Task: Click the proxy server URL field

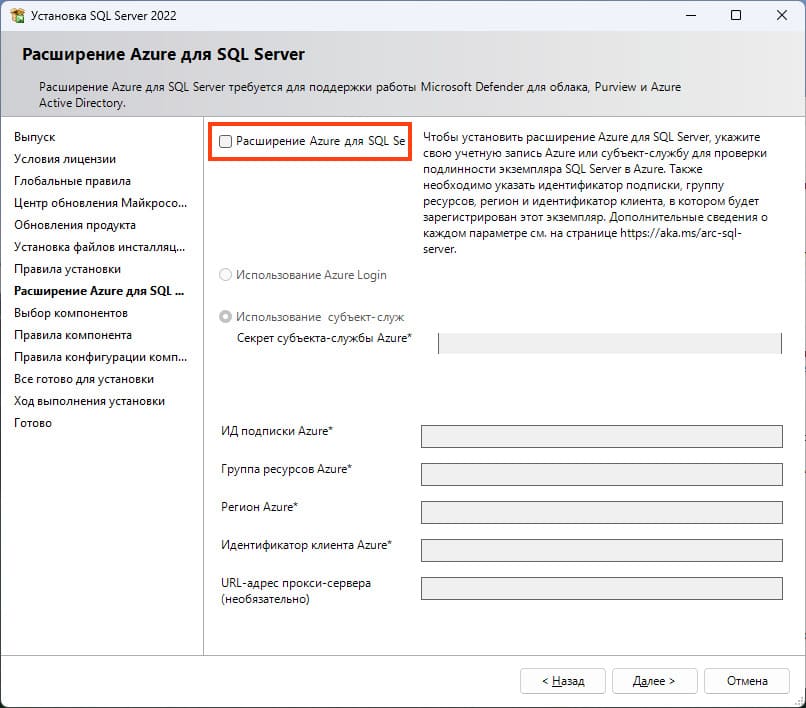Action: point(601,589)
